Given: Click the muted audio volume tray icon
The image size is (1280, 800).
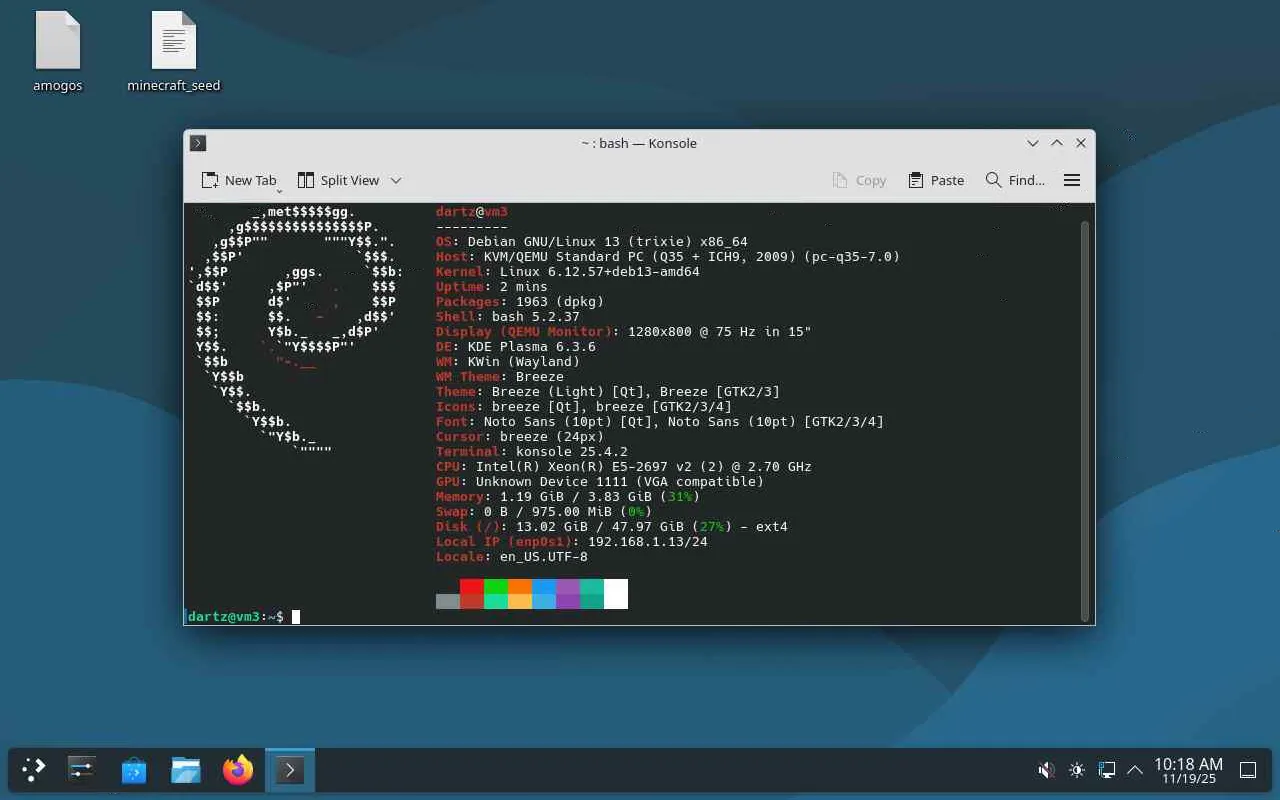Looking at the screenshot, I should (x=1046, y=770).
